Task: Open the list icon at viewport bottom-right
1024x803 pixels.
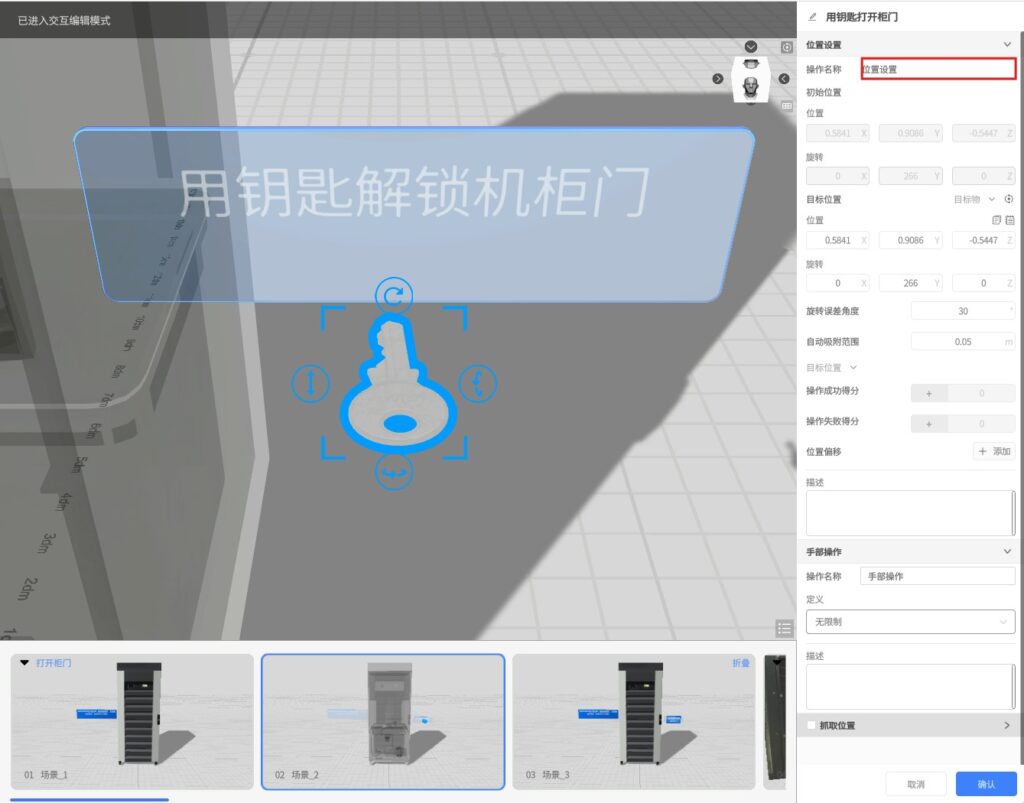Action: (x=784, y=628)
